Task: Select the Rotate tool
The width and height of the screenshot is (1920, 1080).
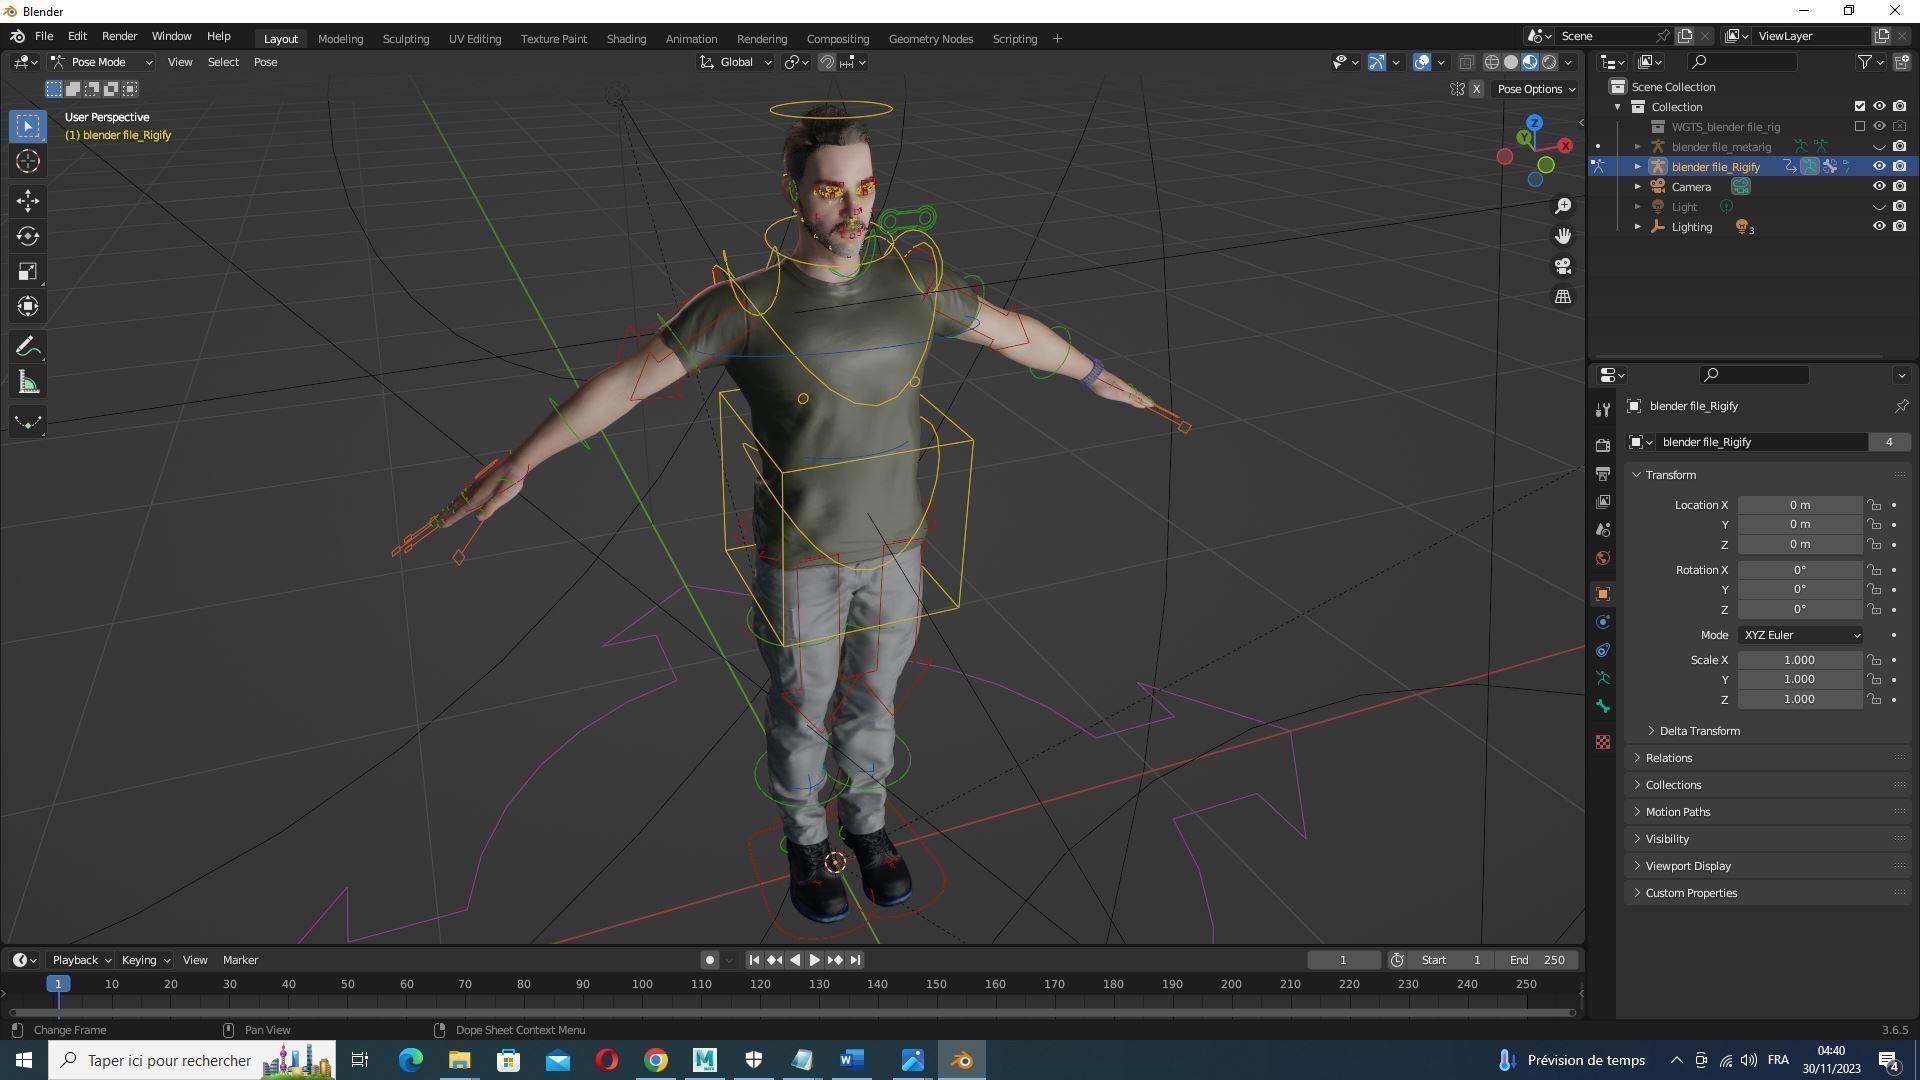Action: click(x=27, y=236)
